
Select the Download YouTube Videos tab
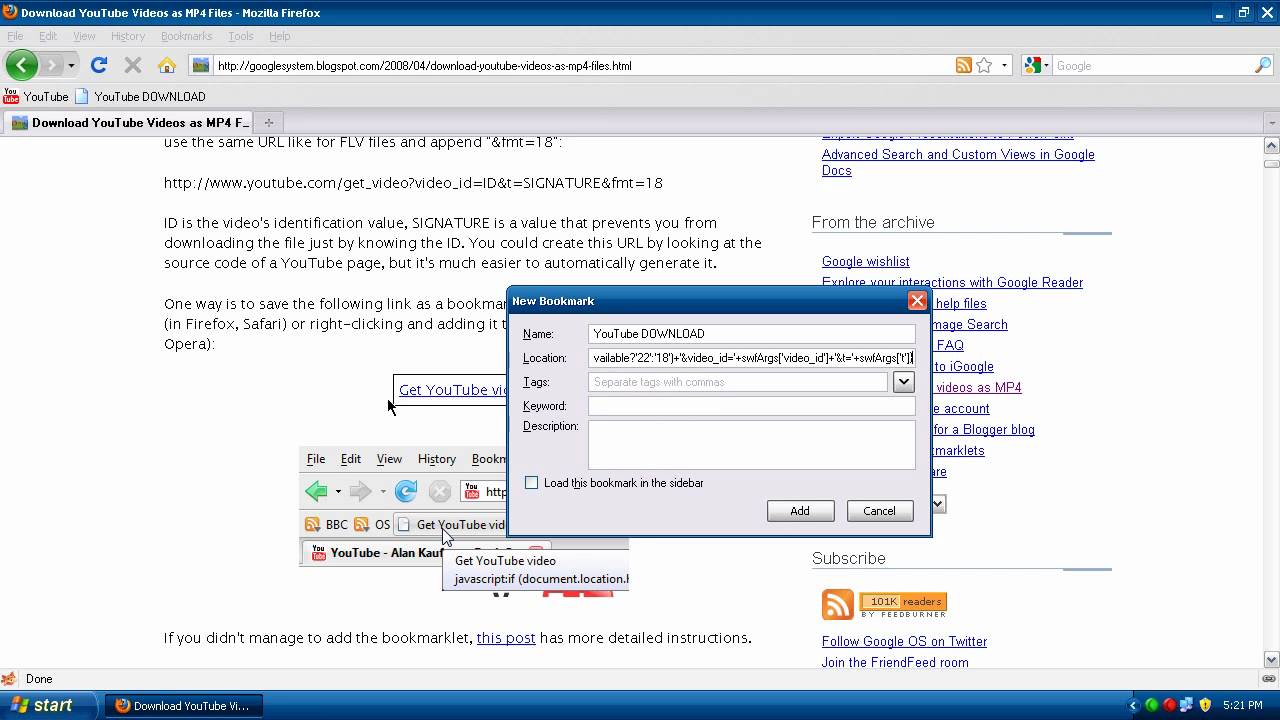pos(130,123)
